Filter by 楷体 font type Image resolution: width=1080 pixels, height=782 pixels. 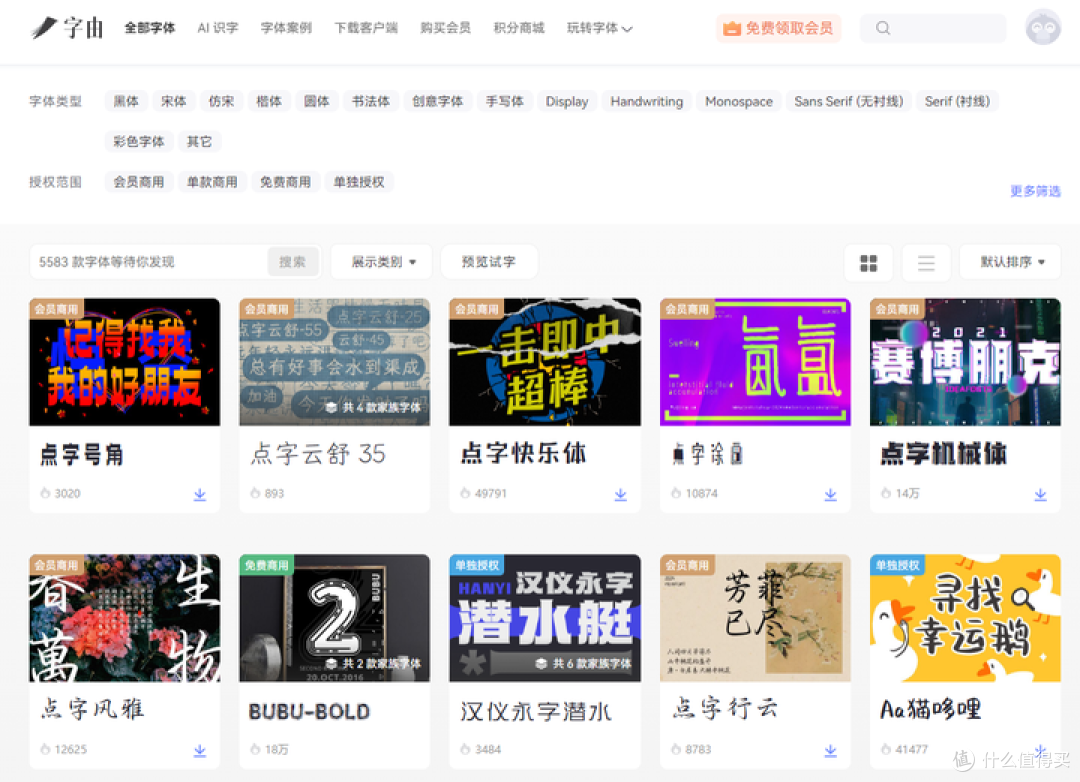pos(269,101)
